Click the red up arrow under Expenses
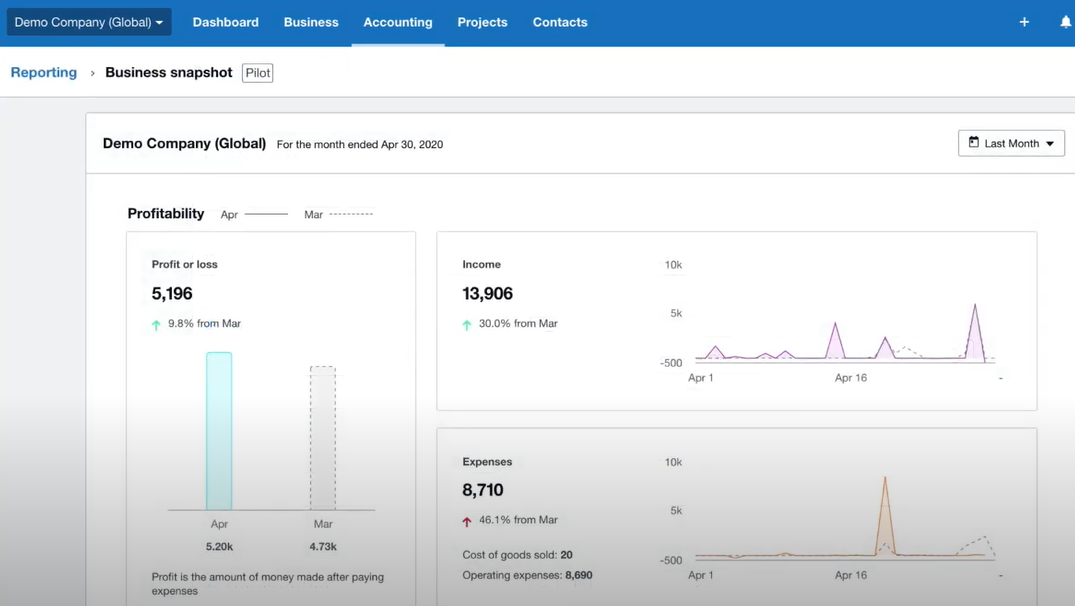Viewport: 1075px width, 606px height. [467, 521]
